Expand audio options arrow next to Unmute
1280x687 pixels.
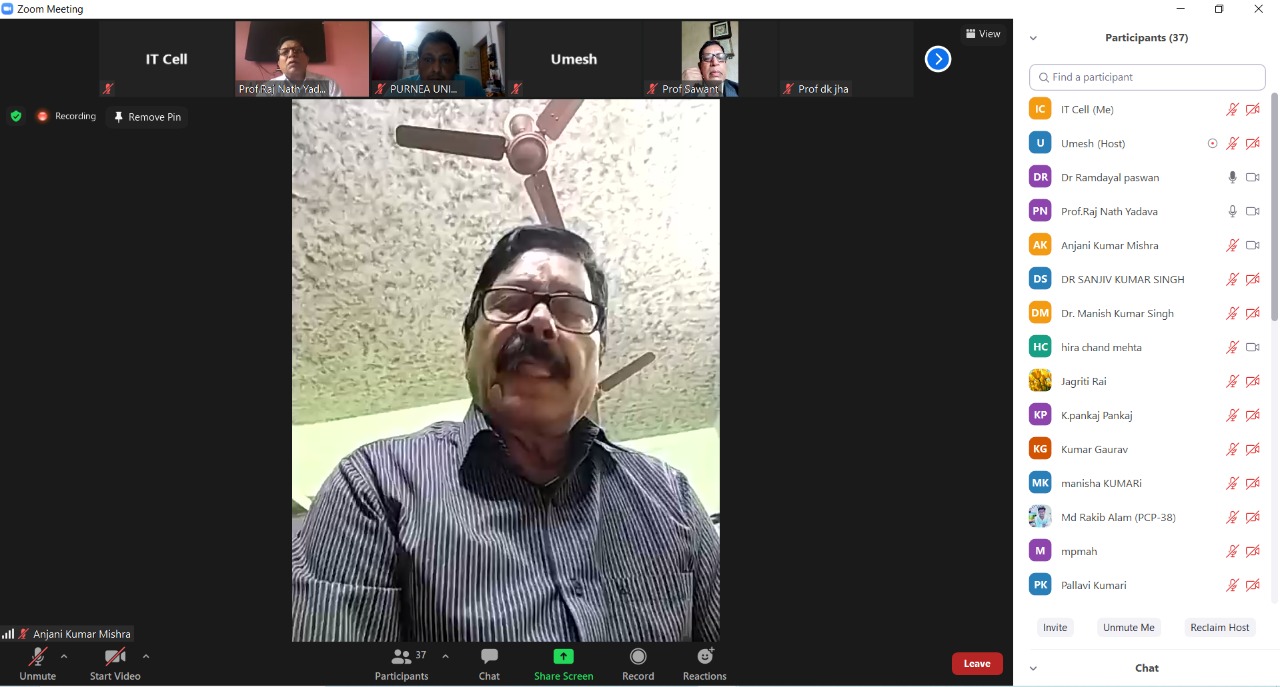64,657
